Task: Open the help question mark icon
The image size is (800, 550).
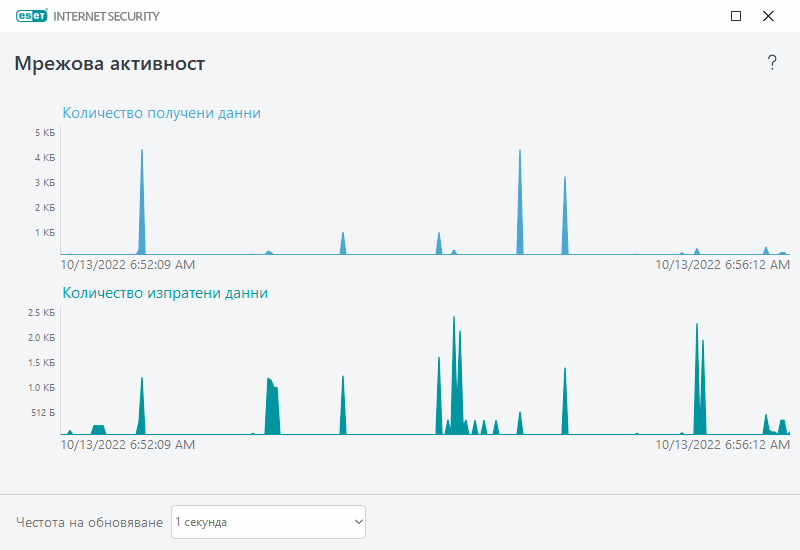Action: [x=772, y=63]
